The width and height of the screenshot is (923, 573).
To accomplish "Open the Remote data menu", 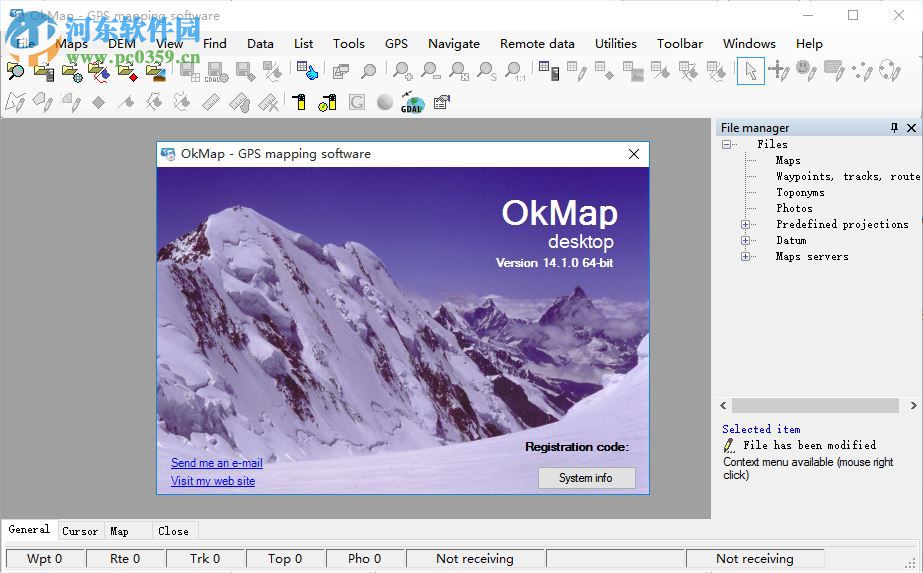I will click(537, 44).
